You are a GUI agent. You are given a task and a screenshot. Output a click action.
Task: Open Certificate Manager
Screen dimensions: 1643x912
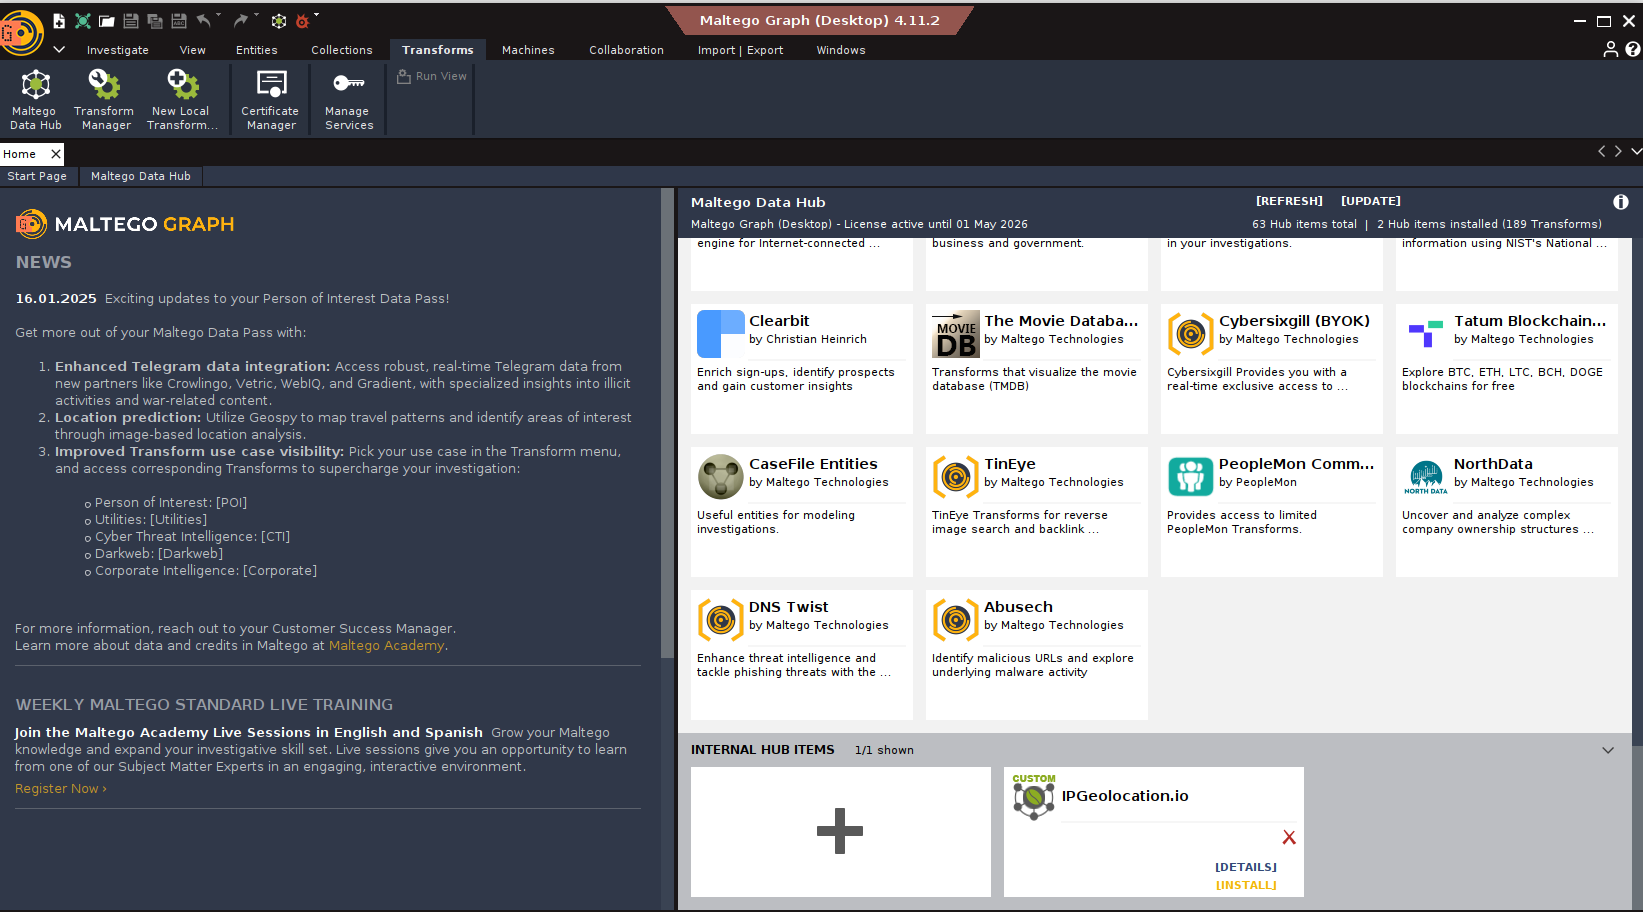point(270,99)
